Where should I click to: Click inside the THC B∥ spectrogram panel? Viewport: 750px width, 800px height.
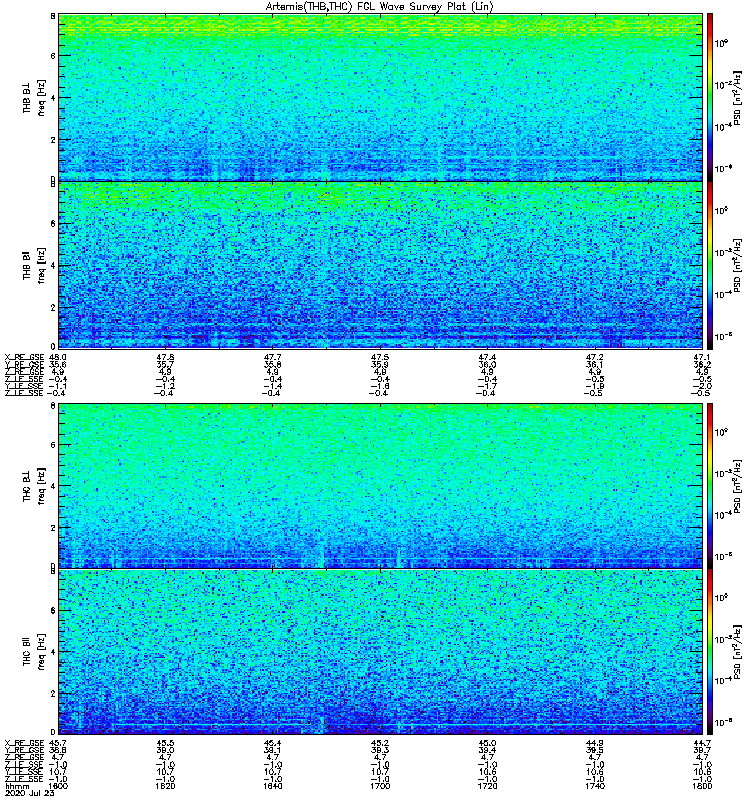(x=381, y=652)
